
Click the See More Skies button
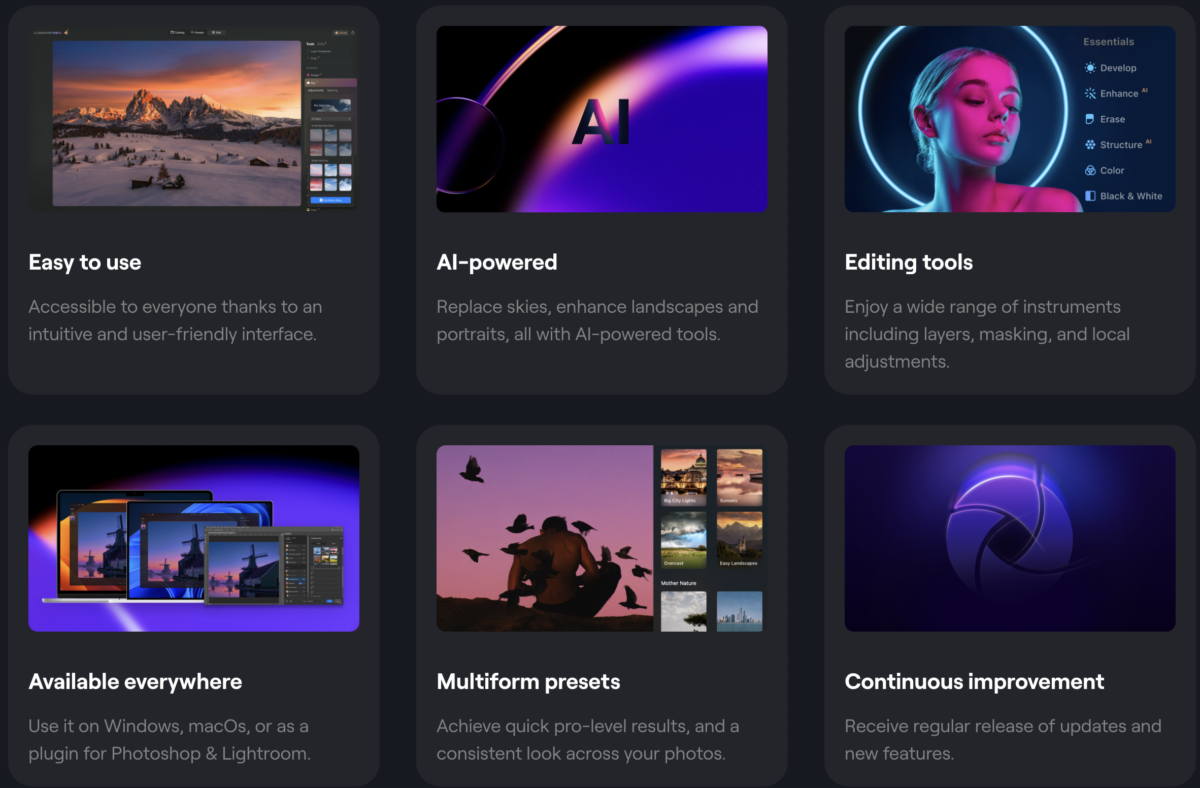point(331,199)
